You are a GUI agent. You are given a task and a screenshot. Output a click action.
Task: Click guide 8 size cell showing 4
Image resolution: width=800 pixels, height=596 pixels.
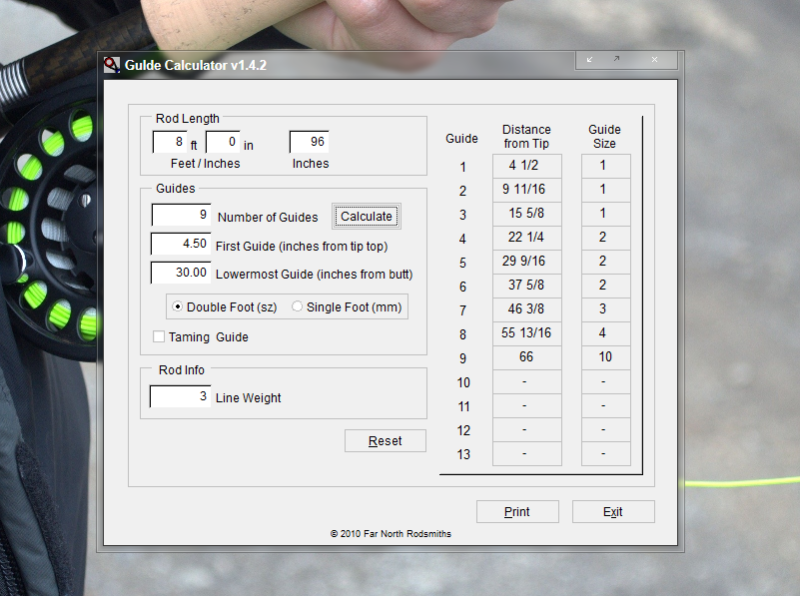[606, 334]
